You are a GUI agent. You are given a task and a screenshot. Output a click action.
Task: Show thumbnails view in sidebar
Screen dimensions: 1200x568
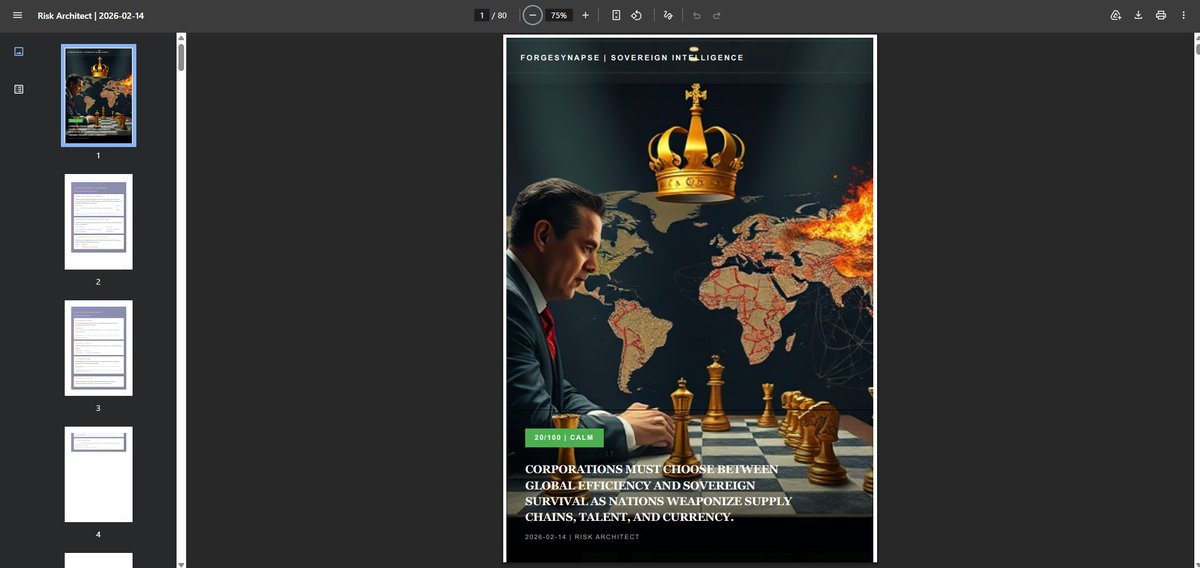click(19, 51)
